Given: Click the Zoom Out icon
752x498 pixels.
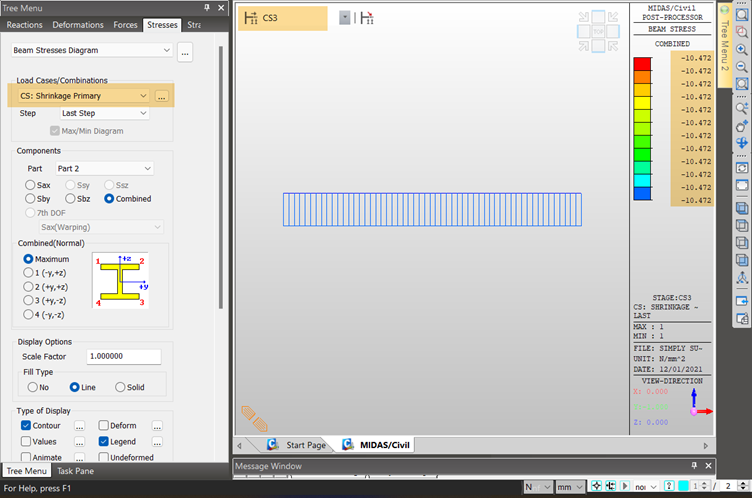Looking at the screenshot, I should point(741,67).
